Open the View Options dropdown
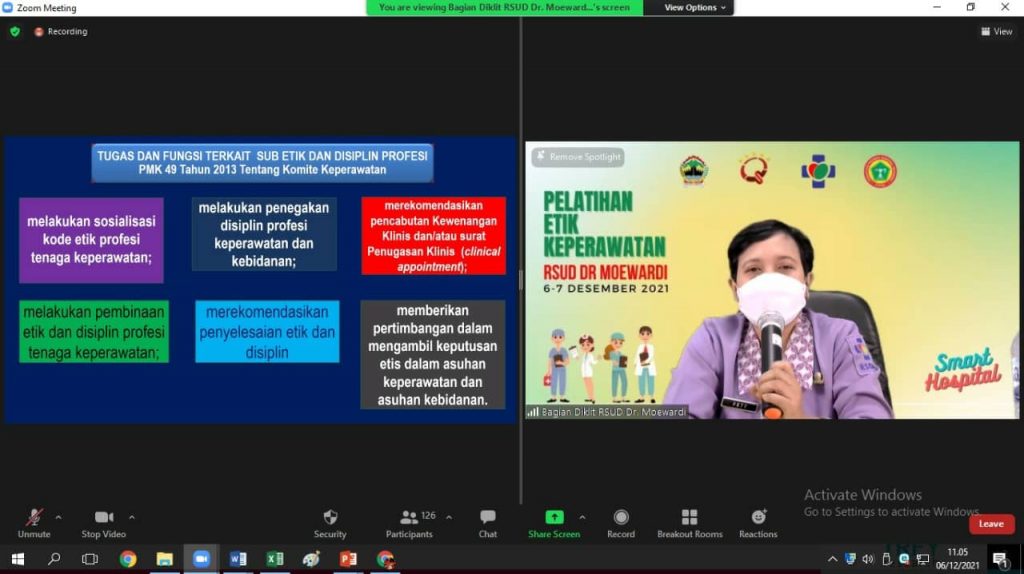Image resolution: width=1024 pixels, height=574 pixels. tap(694, 8)
